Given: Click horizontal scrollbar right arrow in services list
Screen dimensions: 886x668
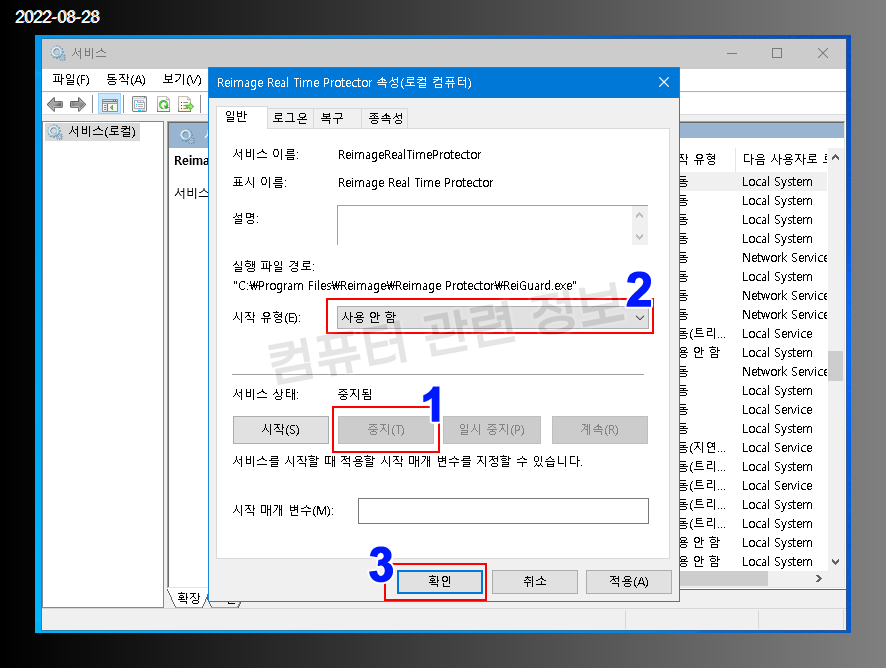Looking at the screenshot, I should pyautogui.click(x=819, y=579).
